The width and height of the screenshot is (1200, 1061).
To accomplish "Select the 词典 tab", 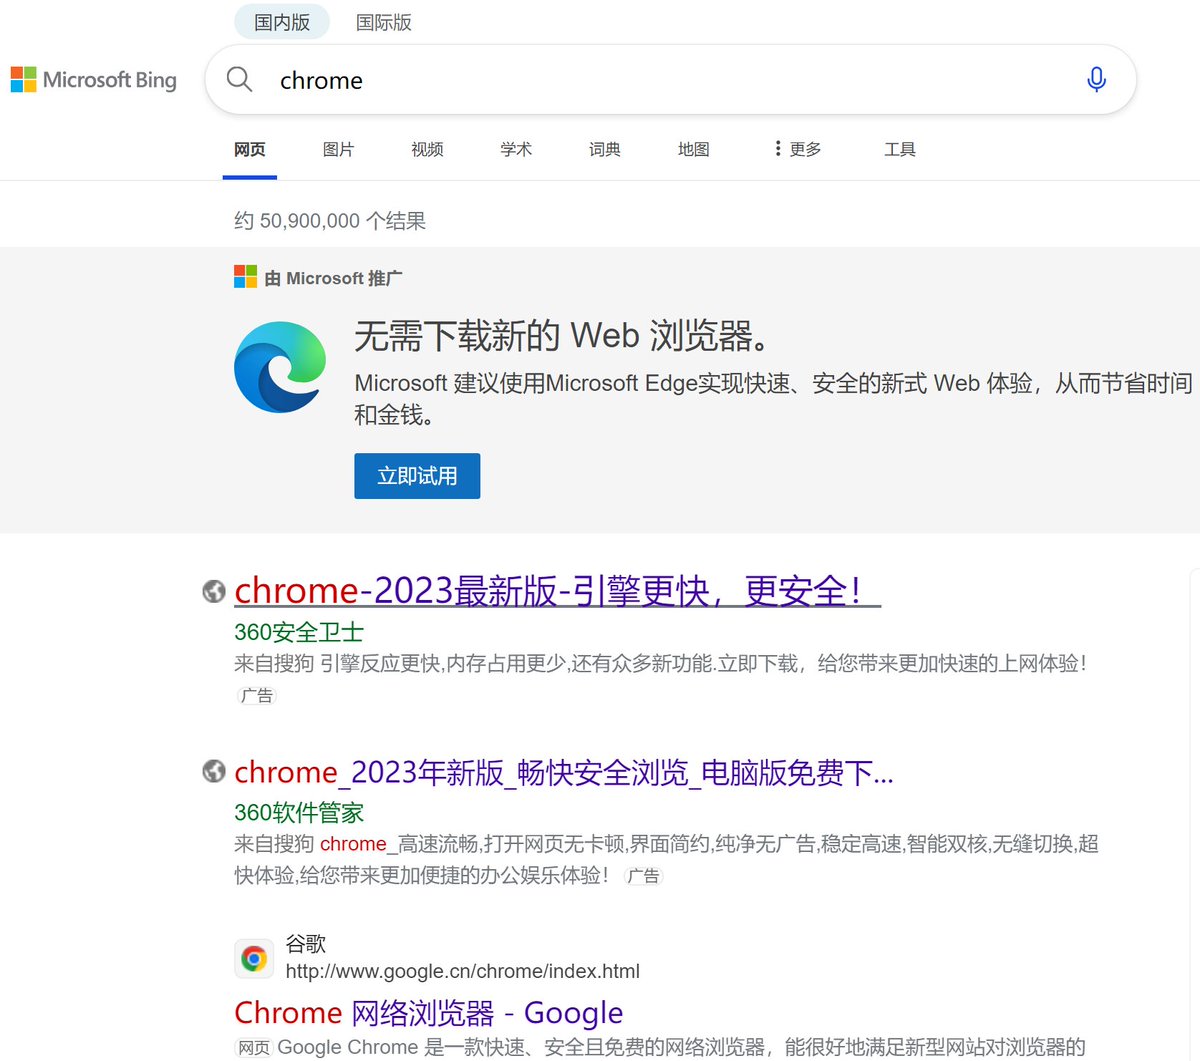I will [x=605, y=149].
